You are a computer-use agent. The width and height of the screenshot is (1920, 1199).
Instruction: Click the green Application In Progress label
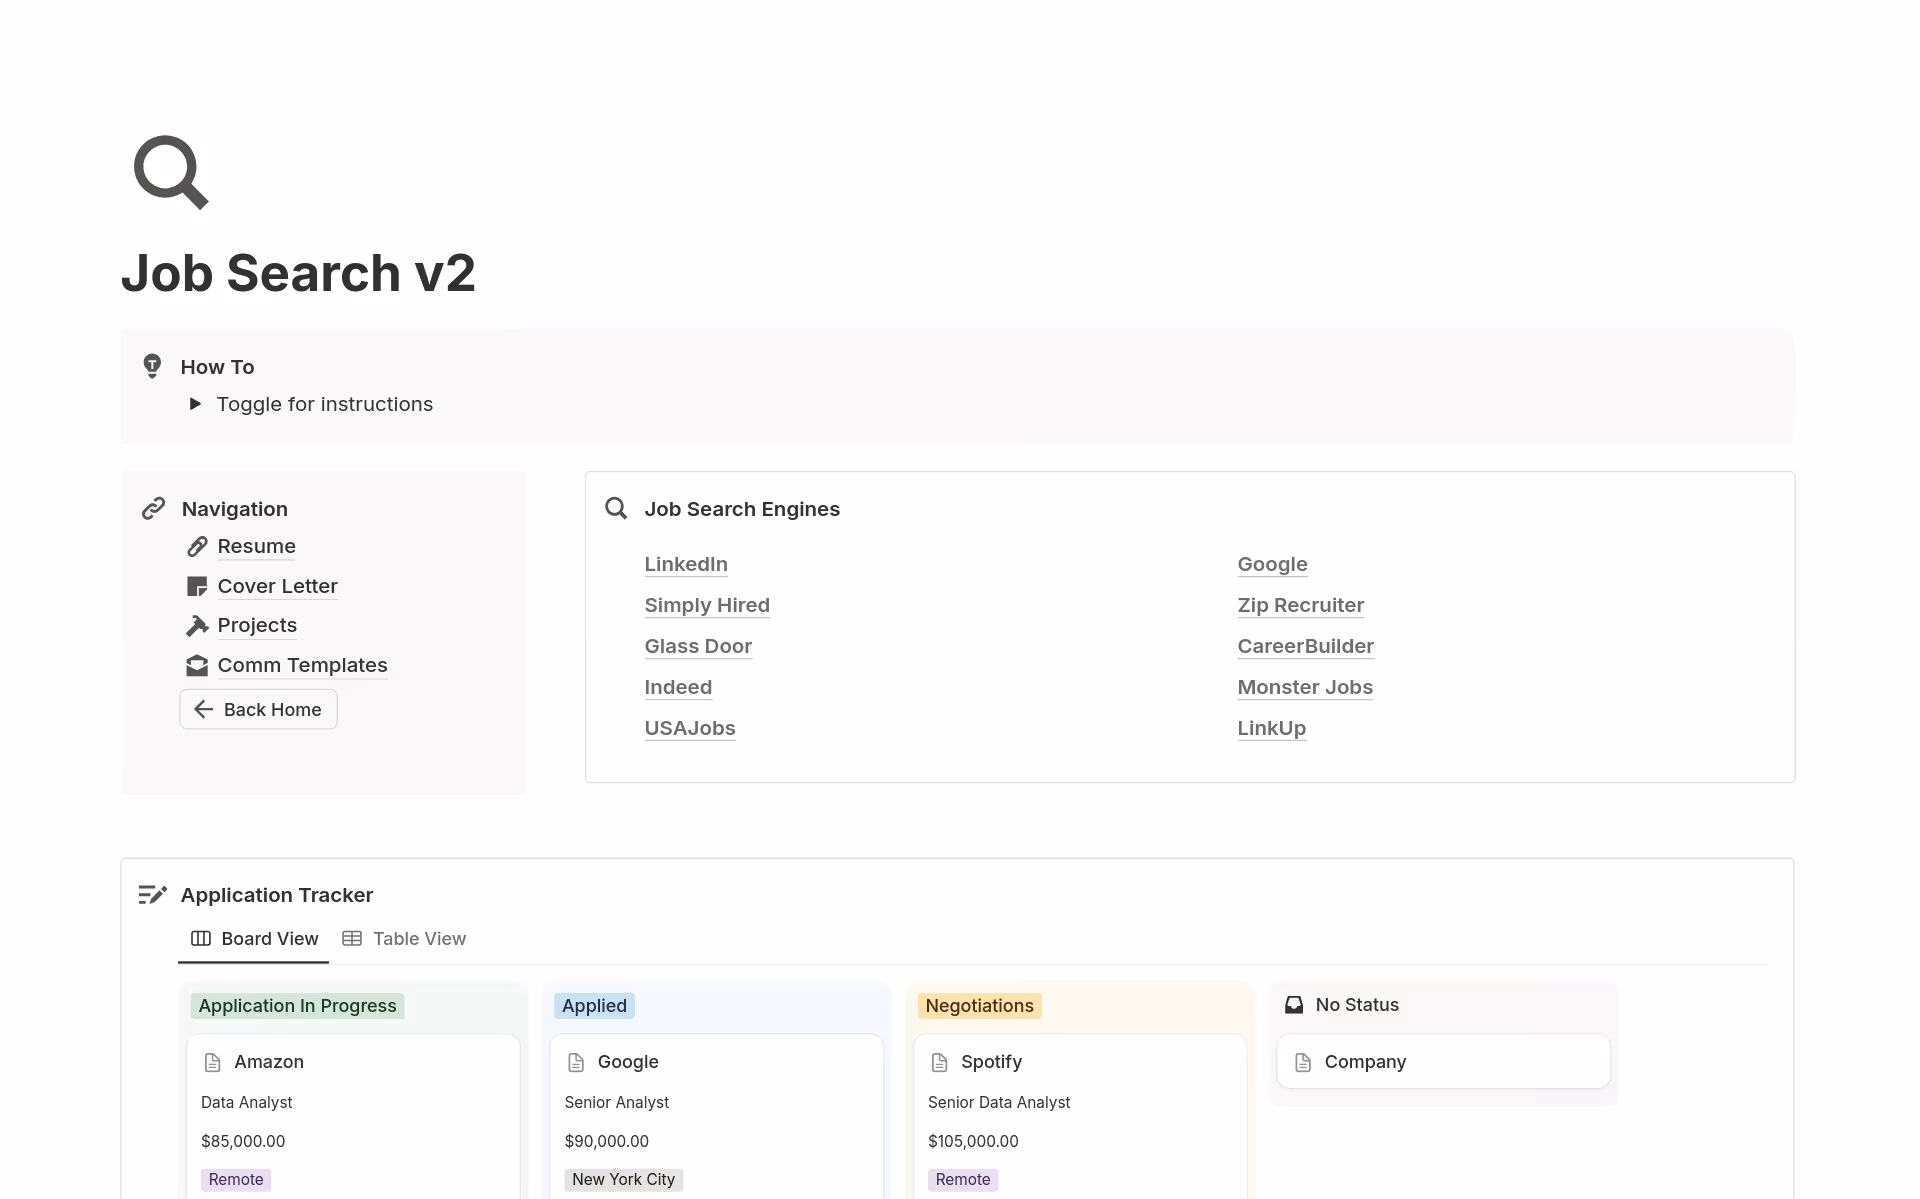point(297,1006)
